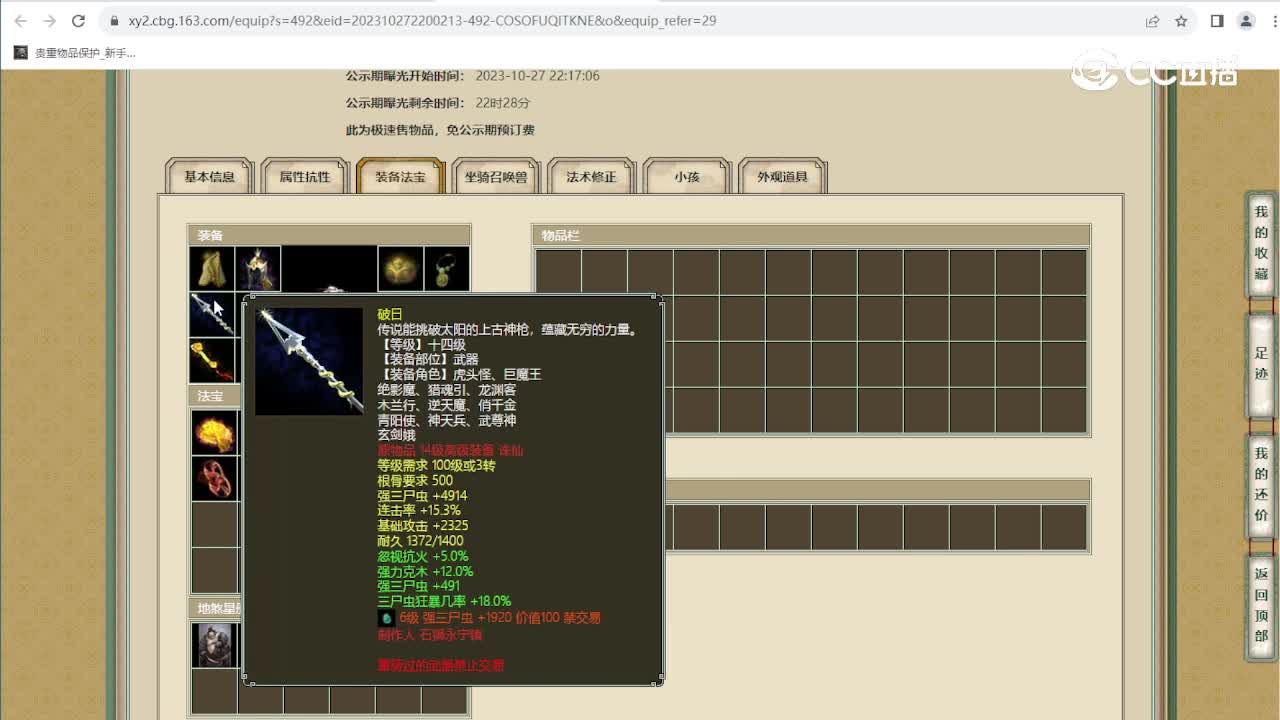Click the 强力克木 +12.0% line
1280x720 pixels.
[426, 572]
